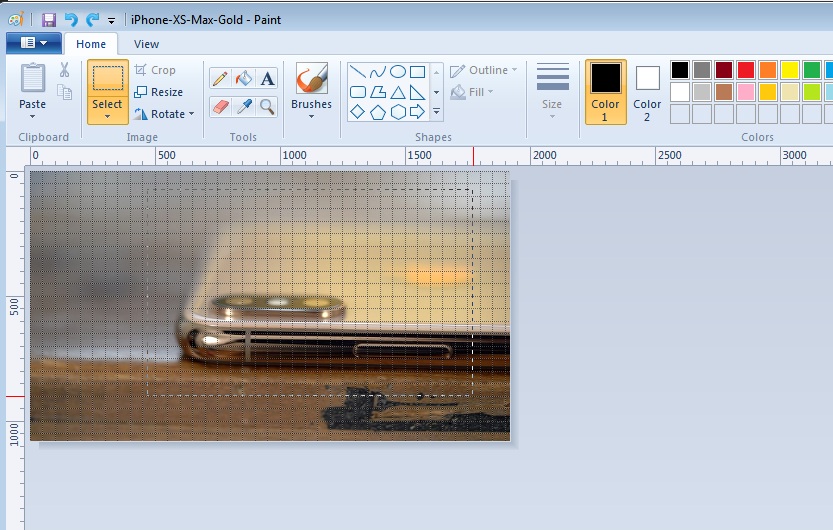833x530 pixels.
Task: Choose the Rectangle shape
Action: [x=418, y=72]
